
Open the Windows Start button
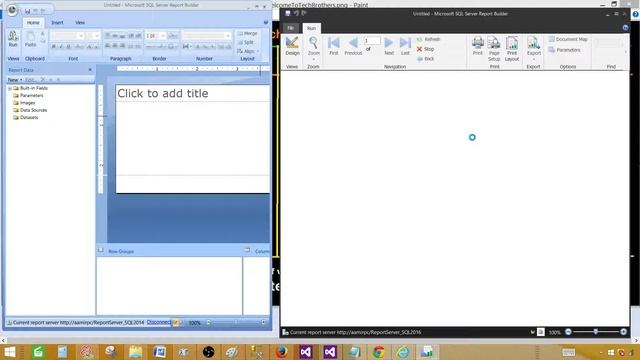point(10,352)
